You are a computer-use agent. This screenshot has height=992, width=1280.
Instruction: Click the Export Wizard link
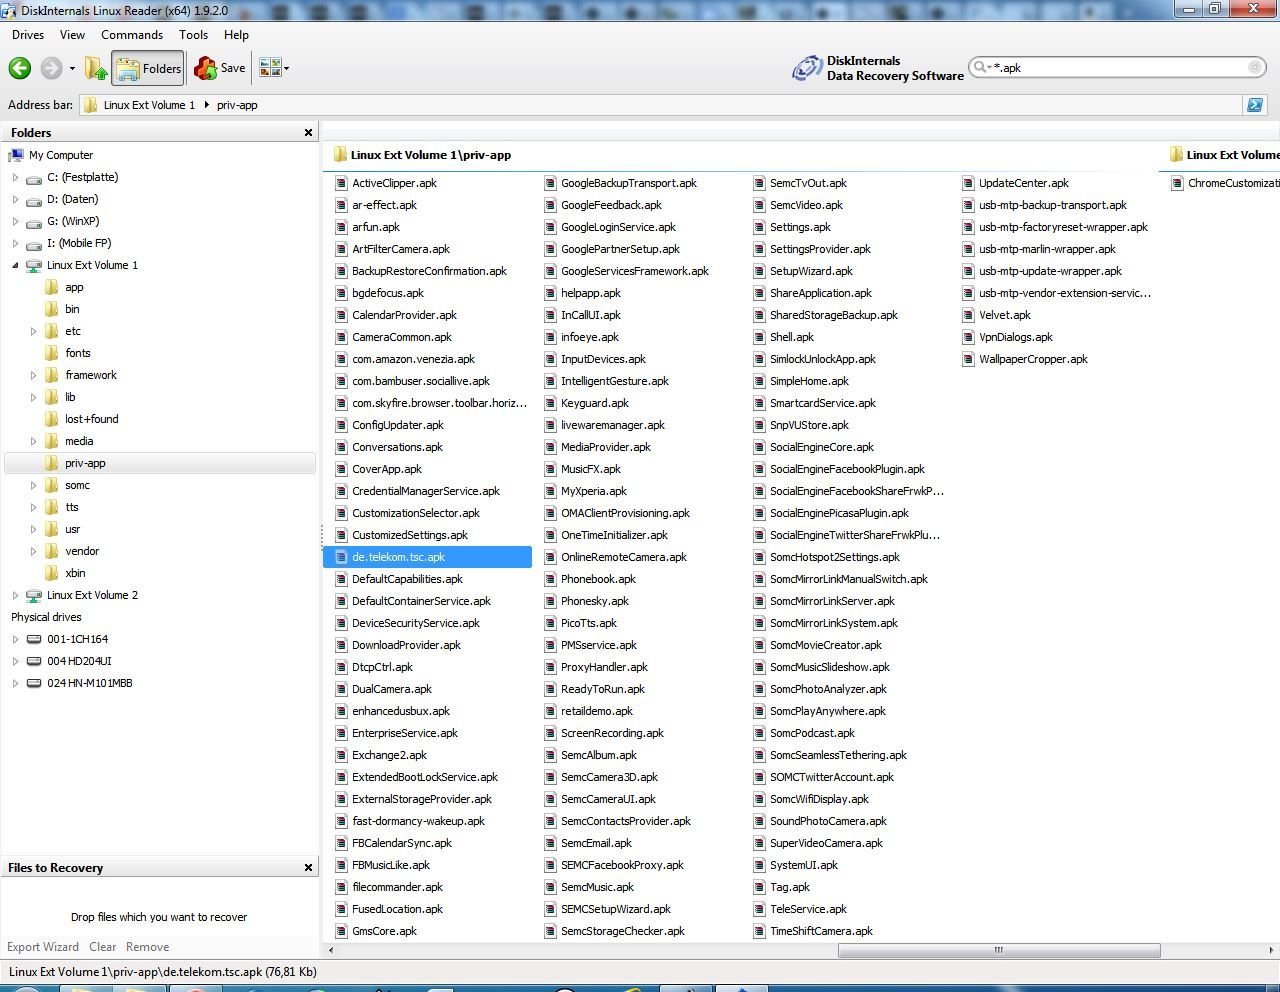(43, 947)
